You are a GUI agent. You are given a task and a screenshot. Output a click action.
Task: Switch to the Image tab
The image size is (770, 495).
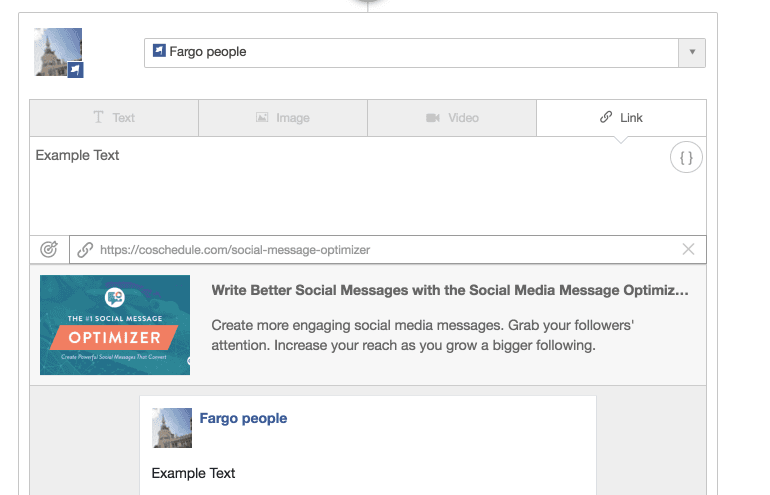click(x=283, y=118)
